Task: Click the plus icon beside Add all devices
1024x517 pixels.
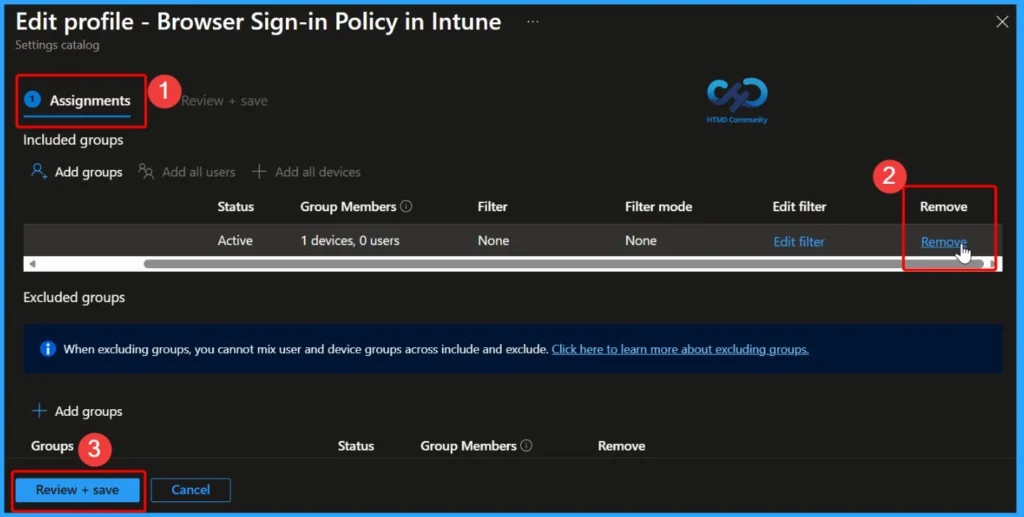Action: pos(259,172)
